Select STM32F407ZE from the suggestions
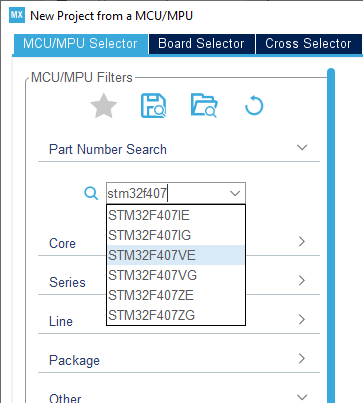This screenshot has height=403, width=363. tap(176, 295)
